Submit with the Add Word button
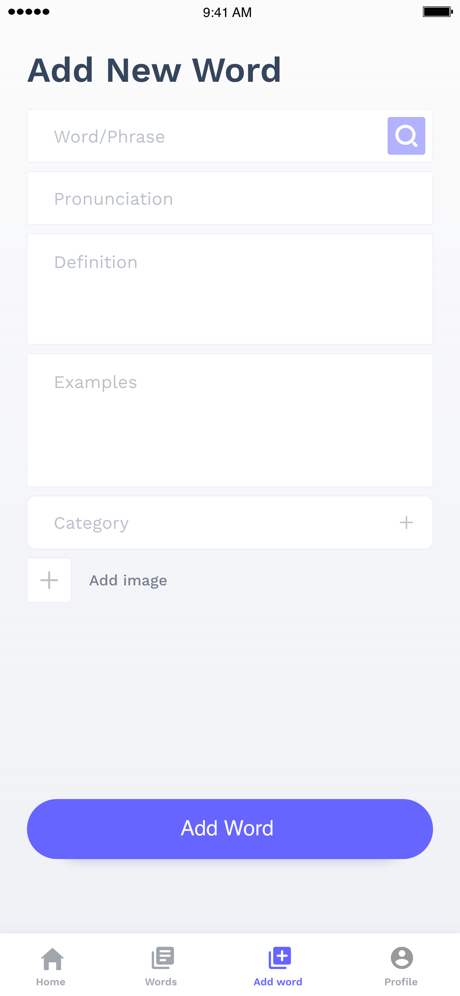Image resolution: width=460 pixels, height=996 pixels. tap(229, 828)
